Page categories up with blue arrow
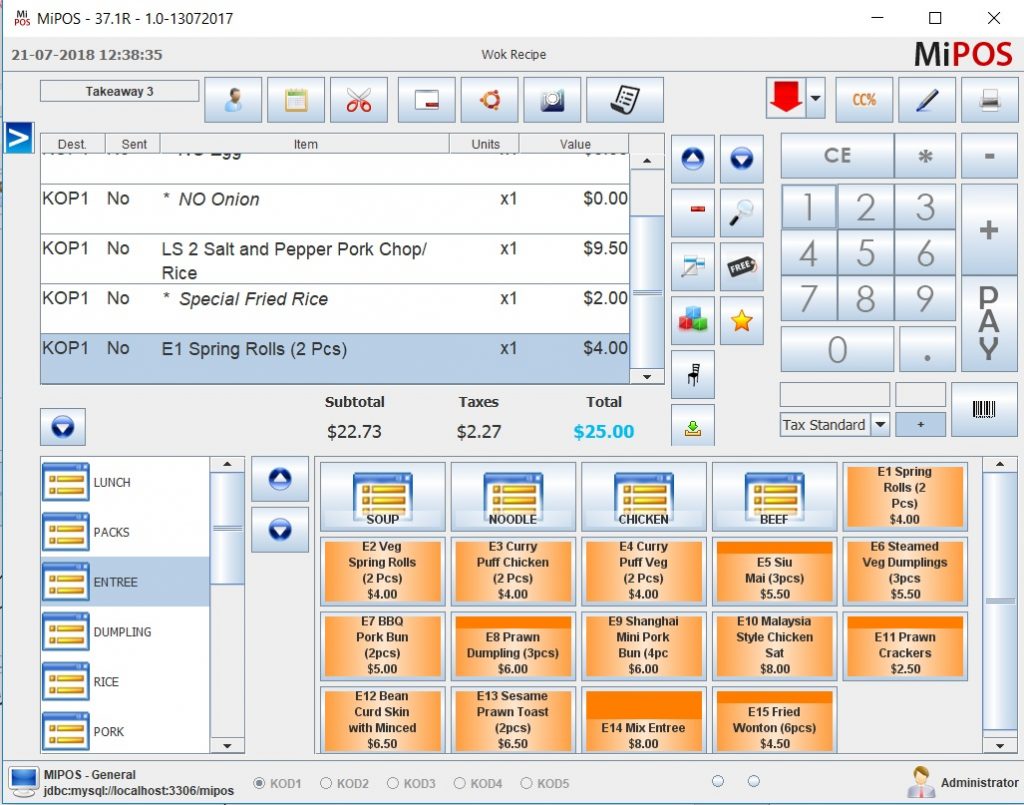 (x=280, y=479)
